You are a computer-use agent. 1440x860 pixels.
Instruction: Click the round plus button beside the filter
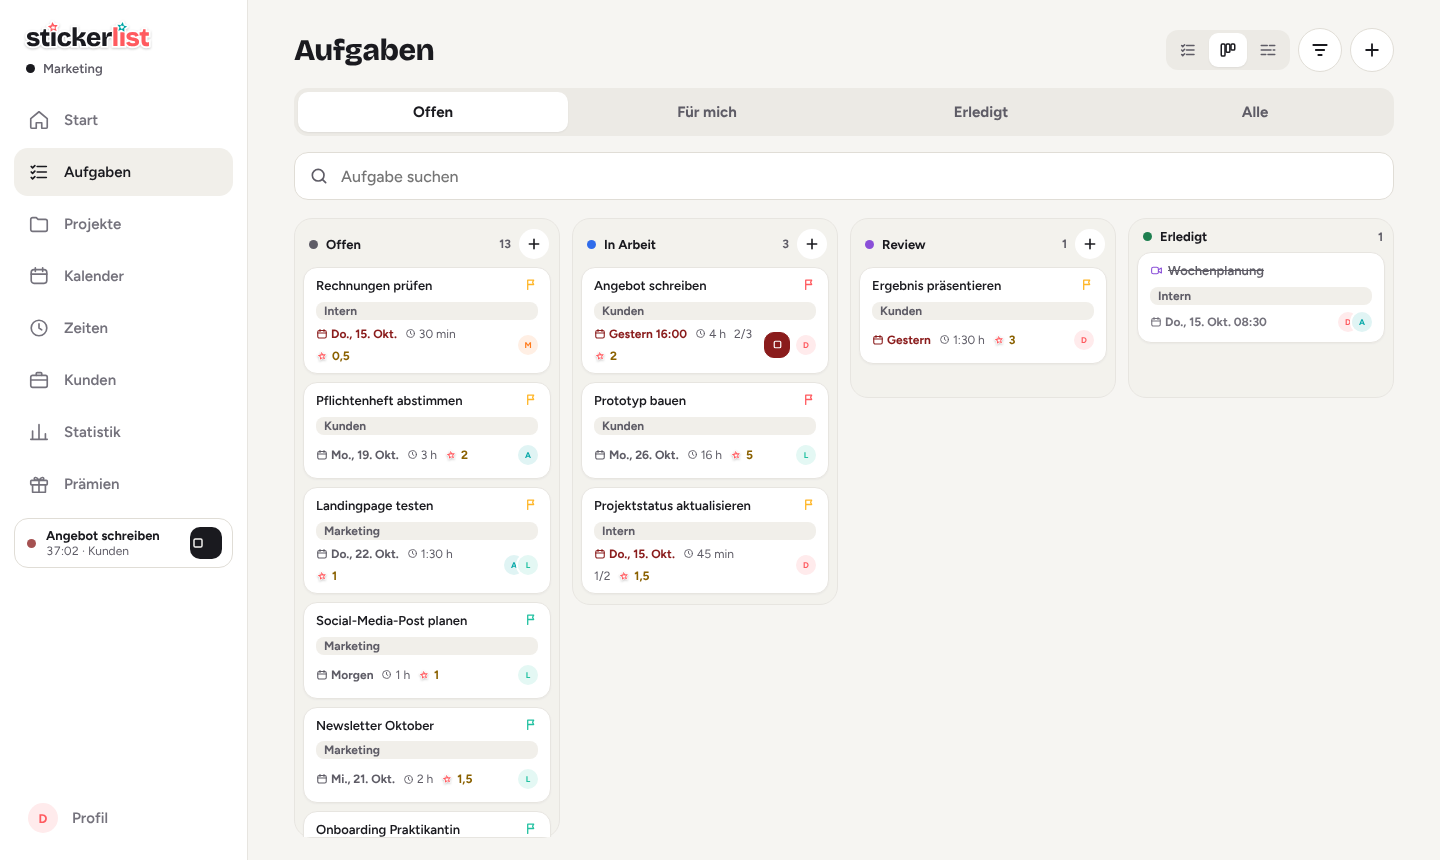pos(1372,50)
